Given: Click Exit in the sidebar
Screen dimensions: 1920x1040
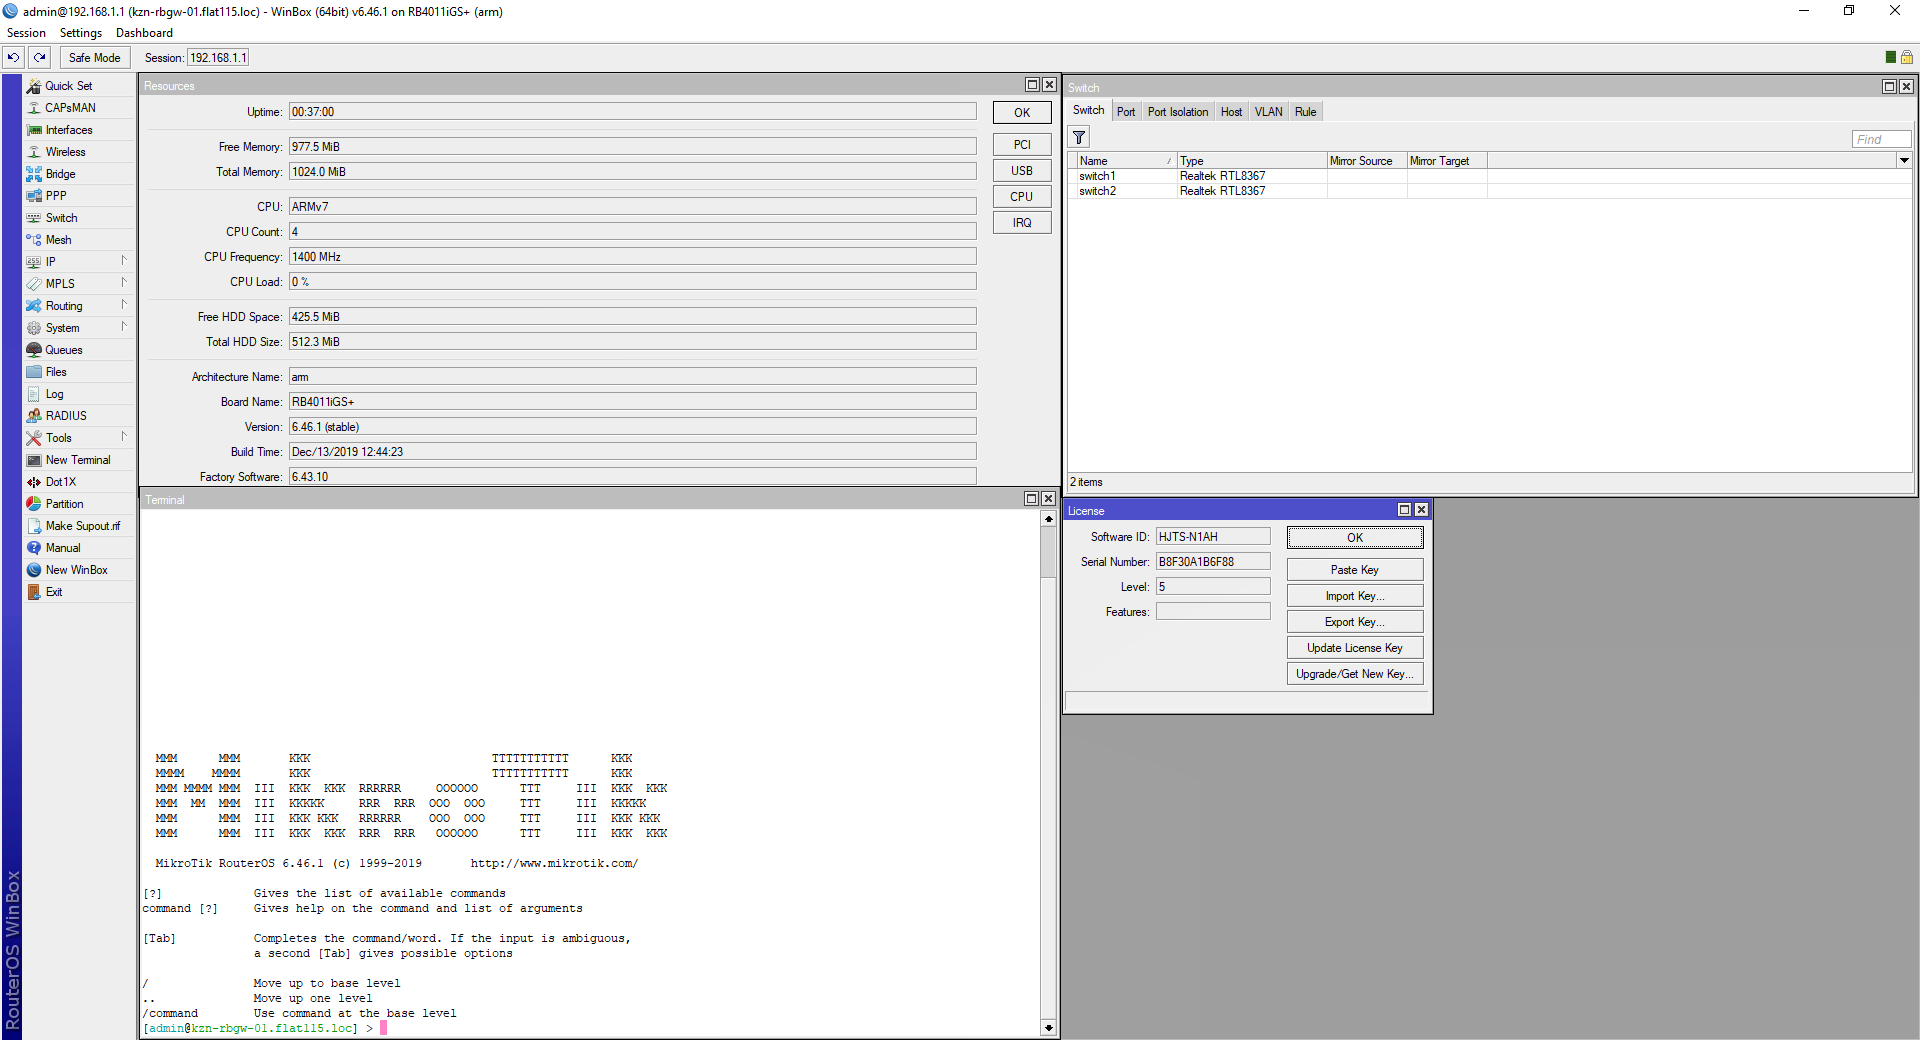Looking at the screenshot, I should [54, 592].
